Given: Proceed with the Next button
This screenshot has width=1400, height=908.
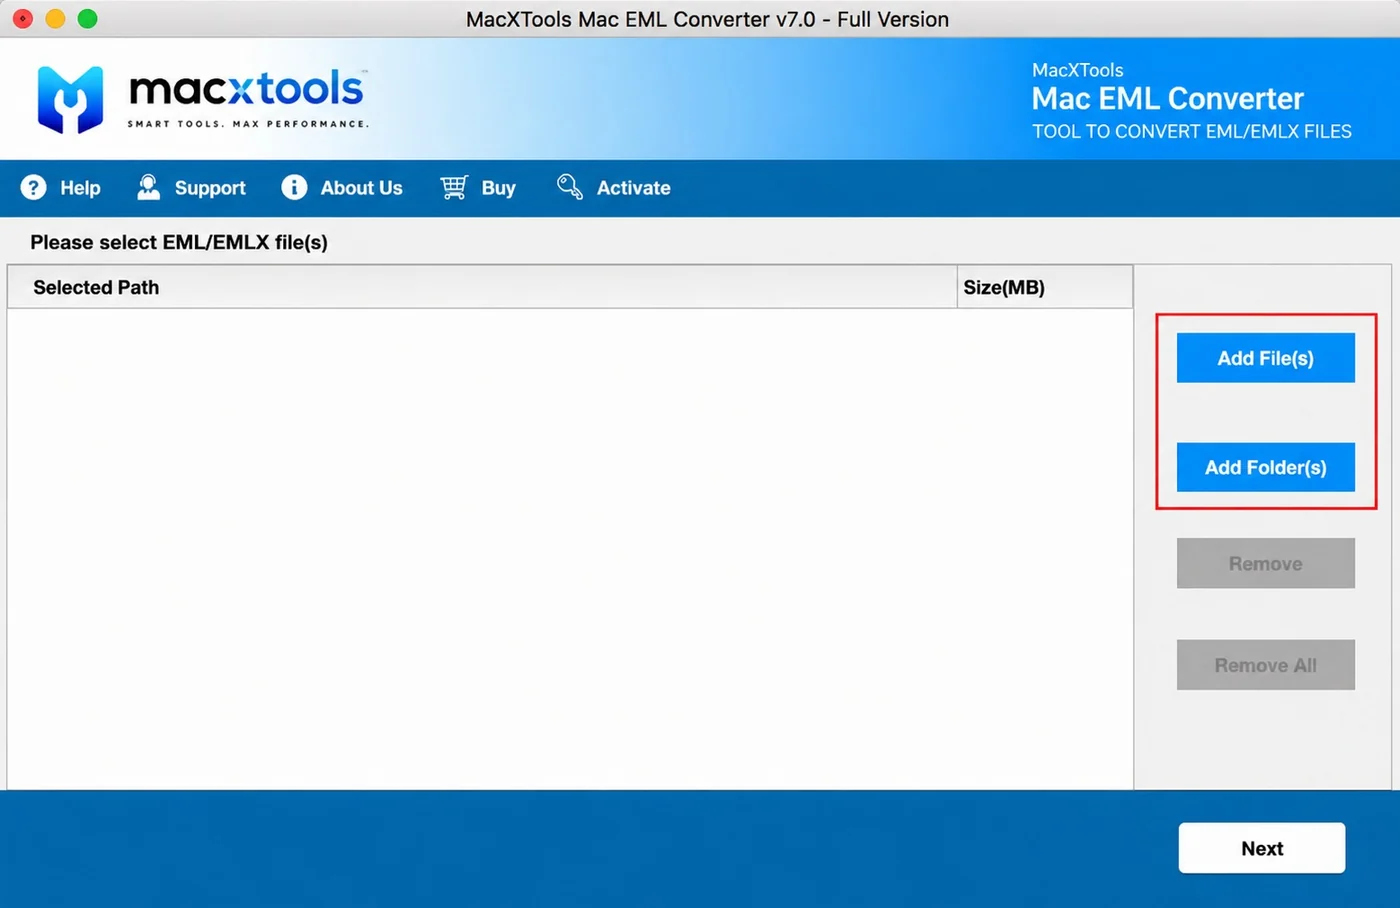Looking at the screenshot, I should pos(1262,848).
